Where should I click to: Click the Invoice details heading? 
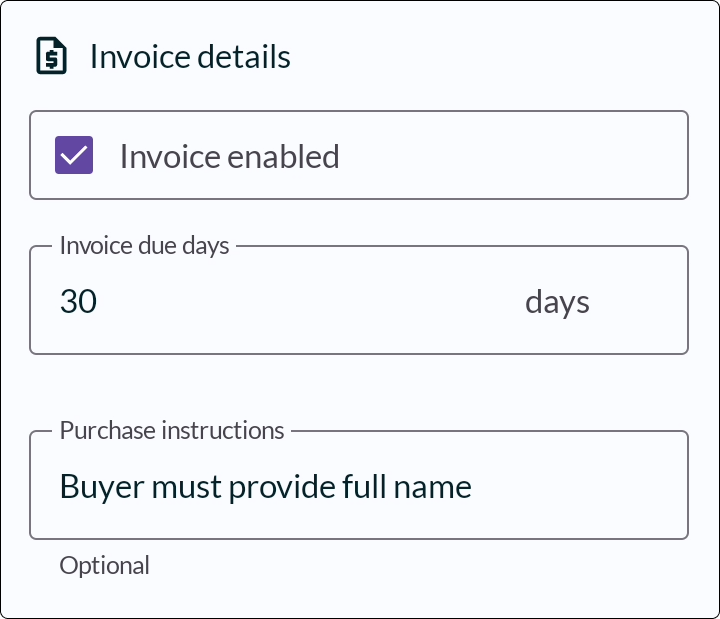click(x=190, y=57)
